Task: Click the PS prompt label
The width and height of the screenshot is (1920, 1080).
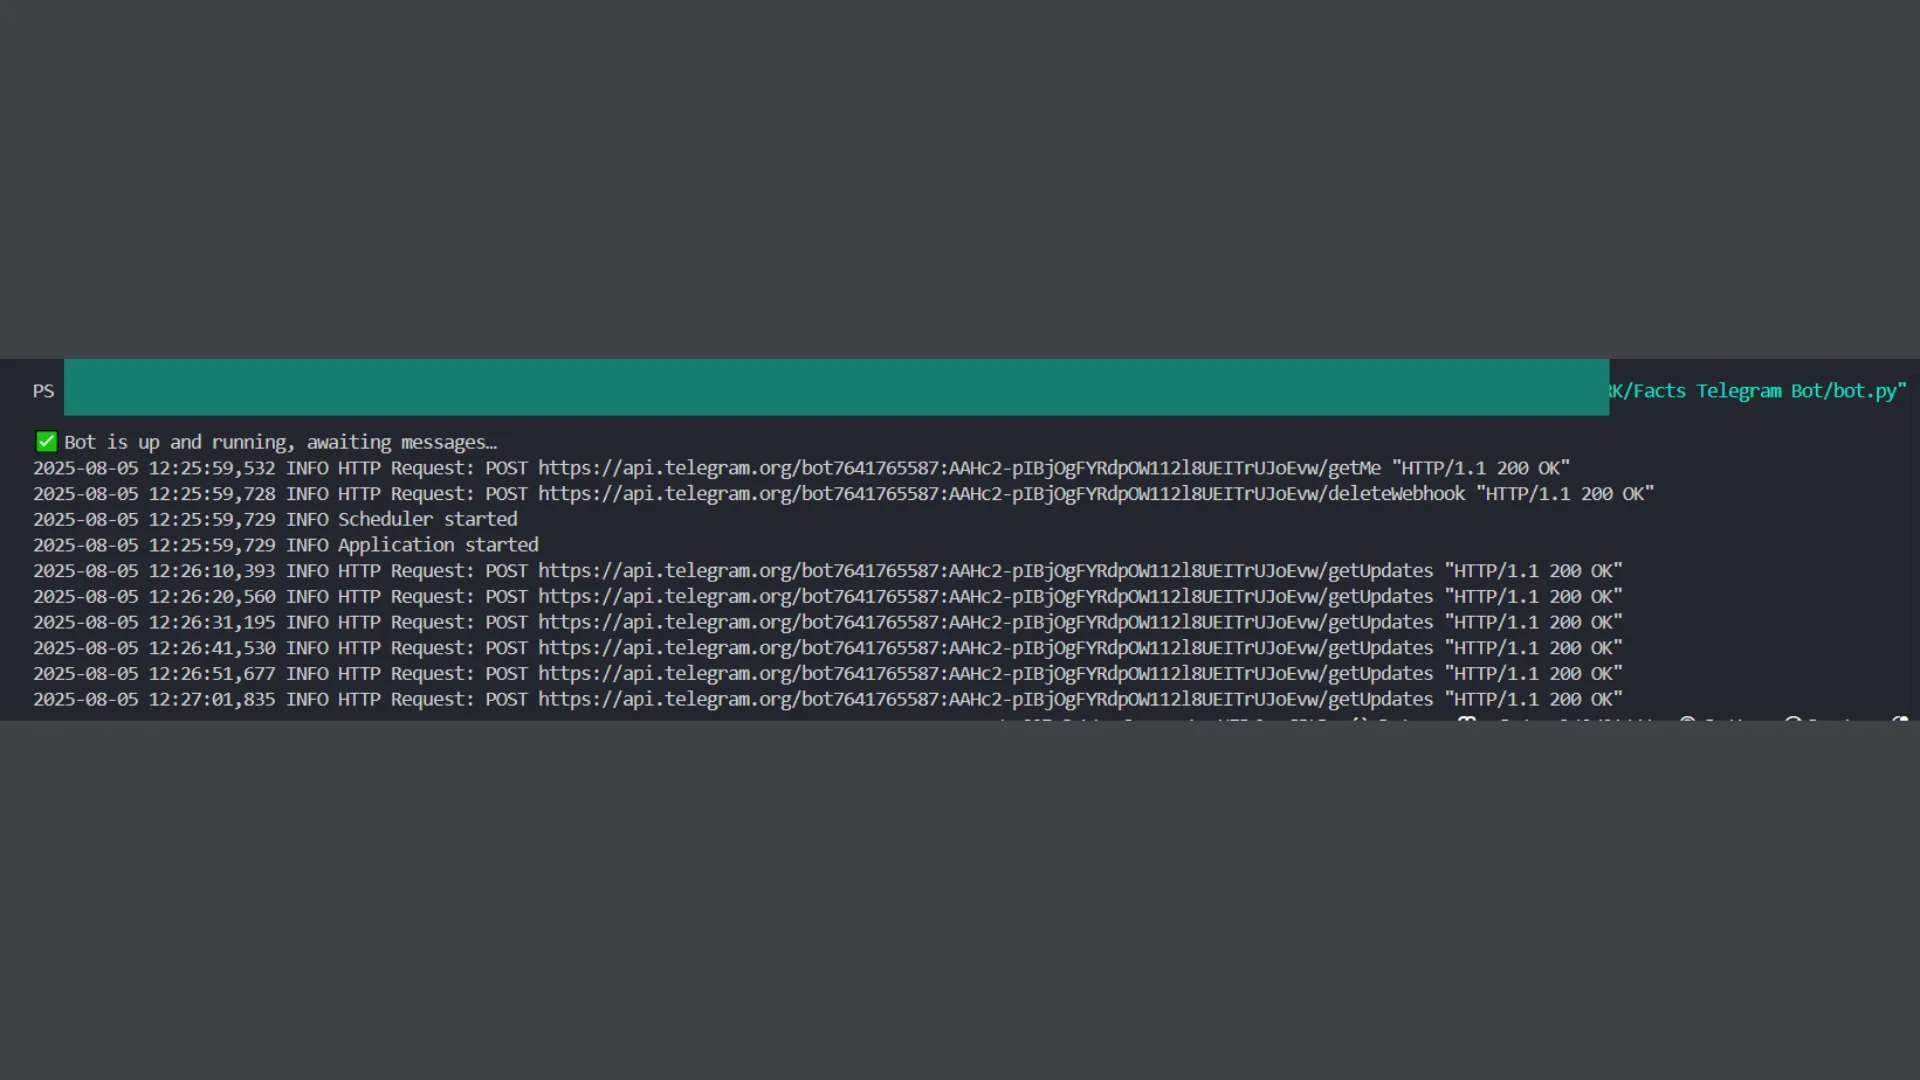Action: 43,391
